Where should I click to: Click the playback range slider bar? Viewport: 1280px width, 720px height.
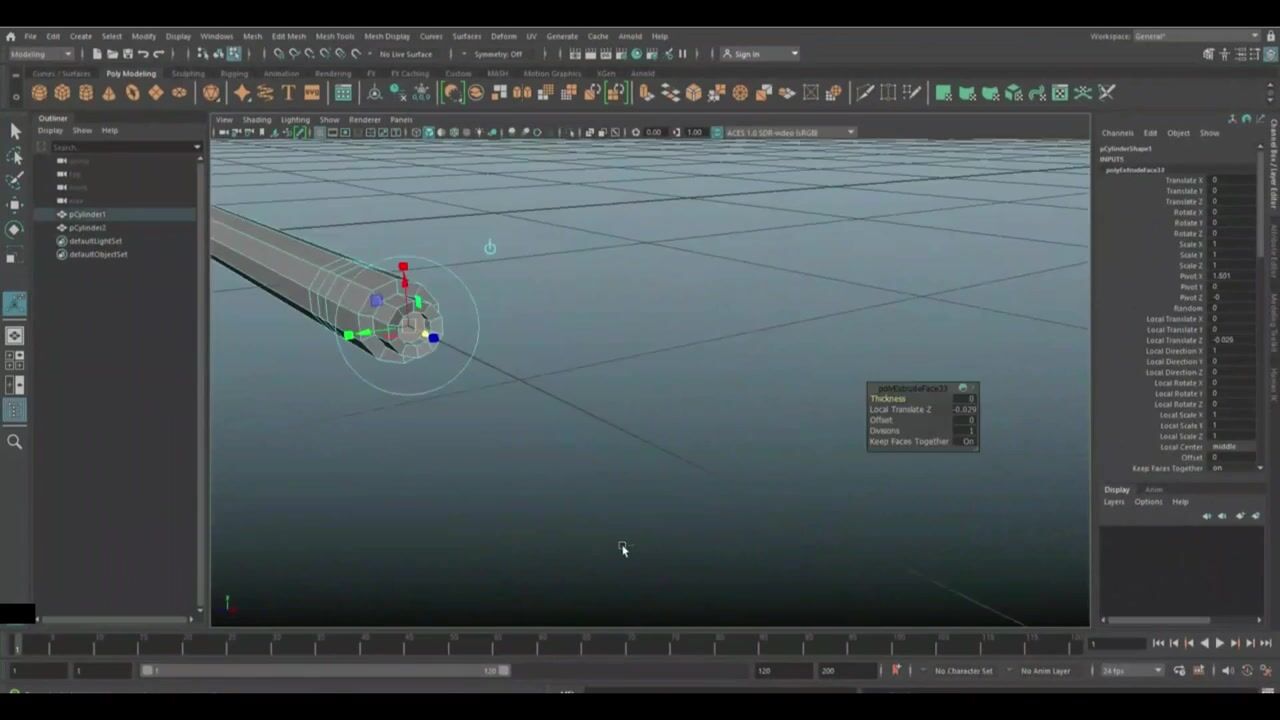(x=325, y=670)
